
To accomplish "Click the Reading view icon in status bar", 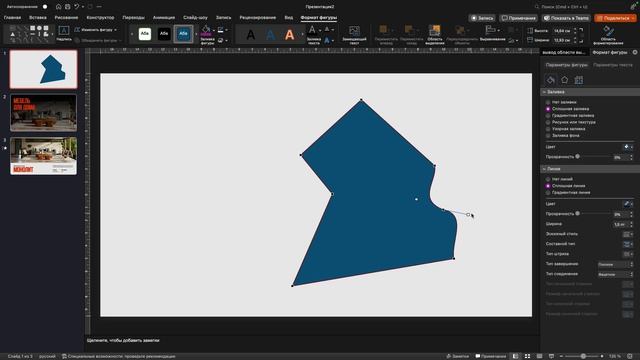I will (x=539, y=356).
